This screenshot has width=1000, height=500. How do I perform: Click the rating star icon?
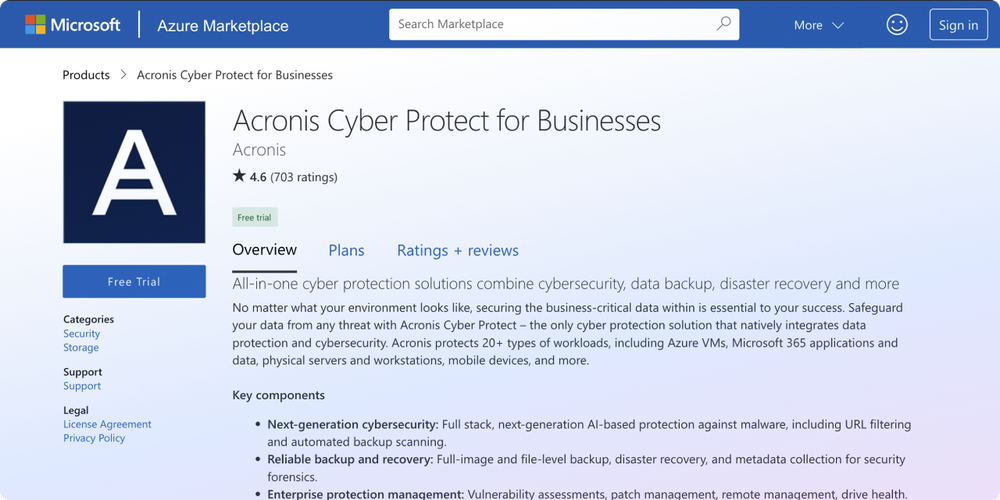click(x=239, y=176)
